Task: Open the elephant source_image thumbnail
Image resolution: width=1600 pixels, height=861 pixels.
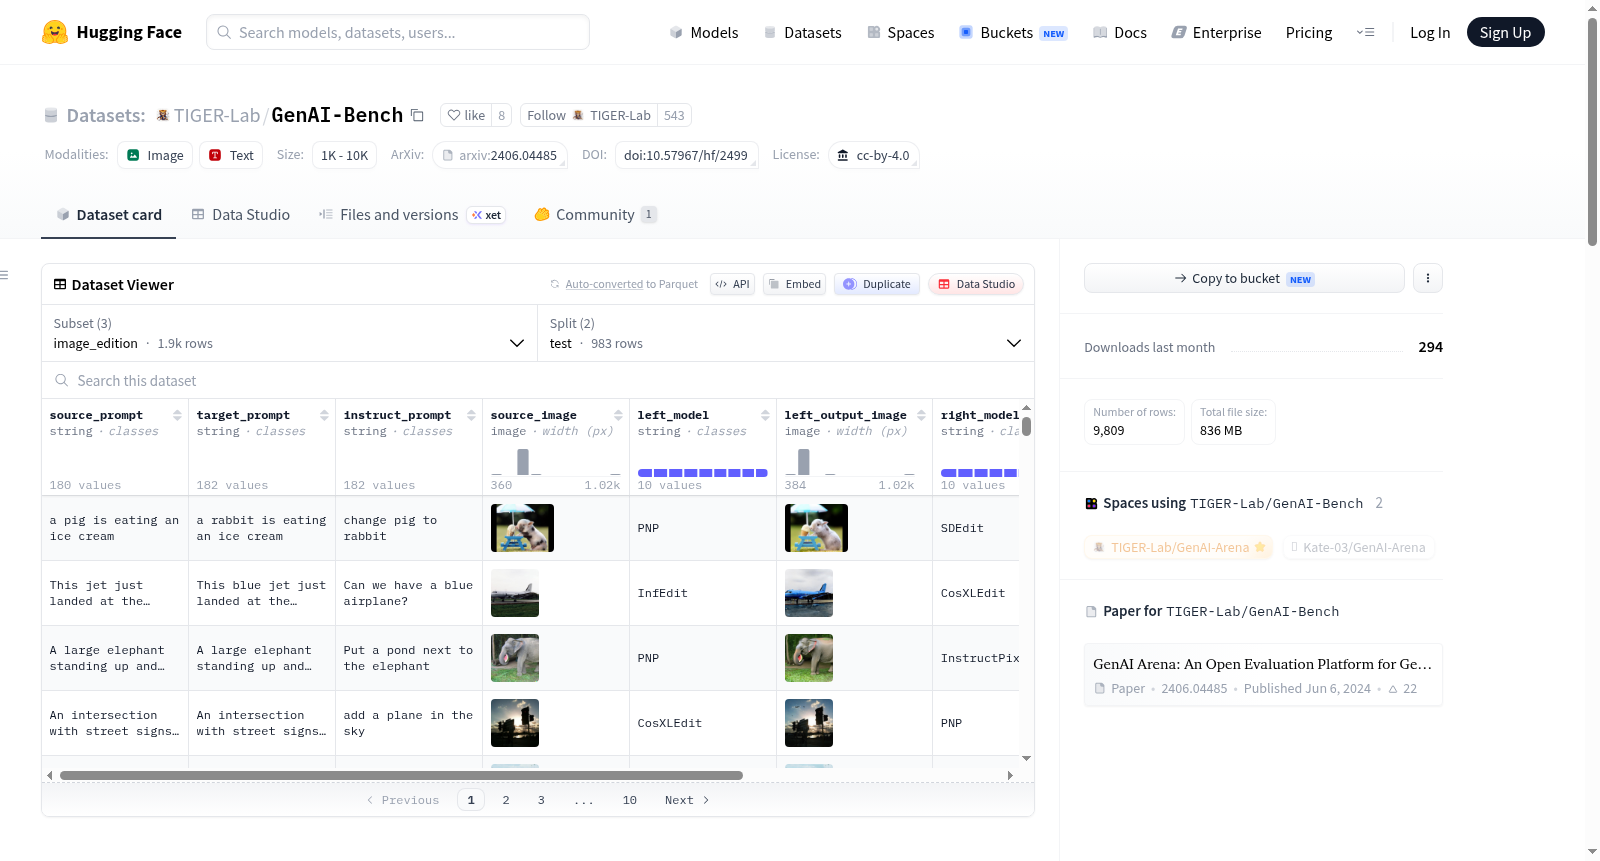Action: [515, 658]
